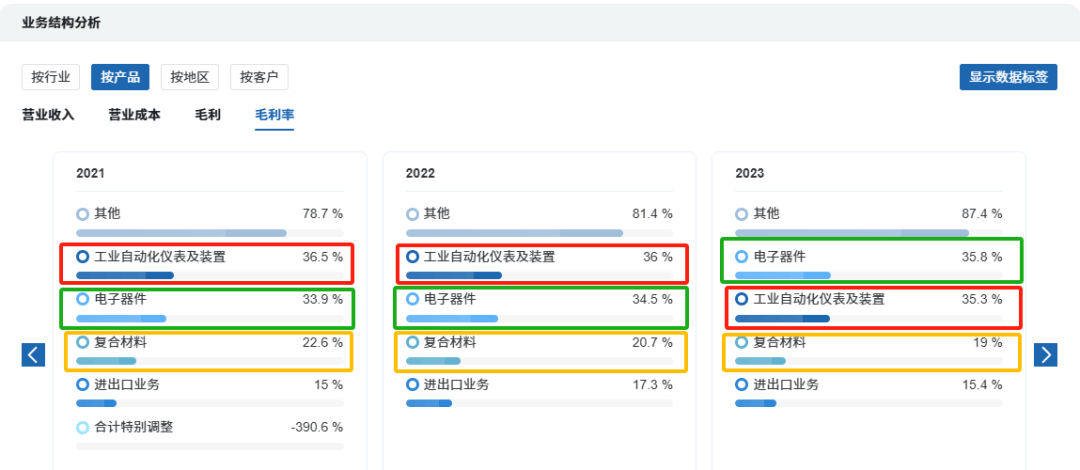
Task: Open the 毛利 tab
Action: pyautogui.click(x=208, y=115)
